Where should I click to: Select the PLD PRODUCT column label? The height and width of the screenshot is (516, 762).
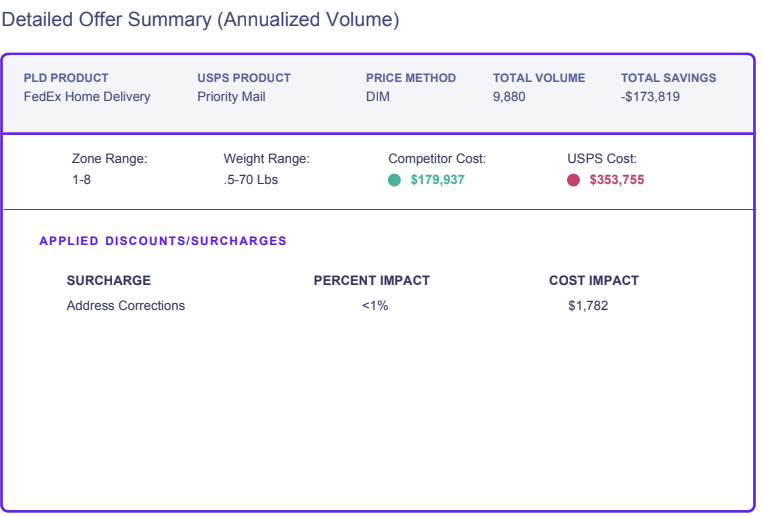click(66, 78)
